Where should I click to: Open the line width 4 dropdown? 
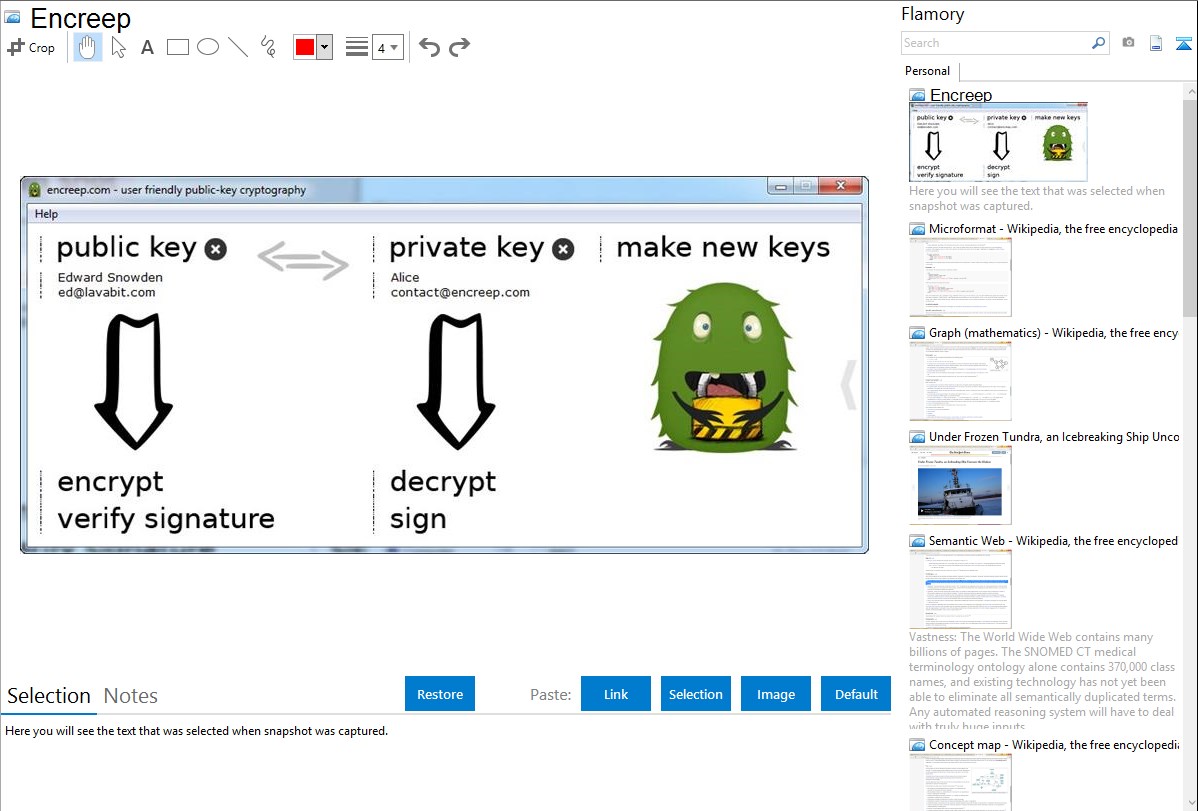pos(387,47)
